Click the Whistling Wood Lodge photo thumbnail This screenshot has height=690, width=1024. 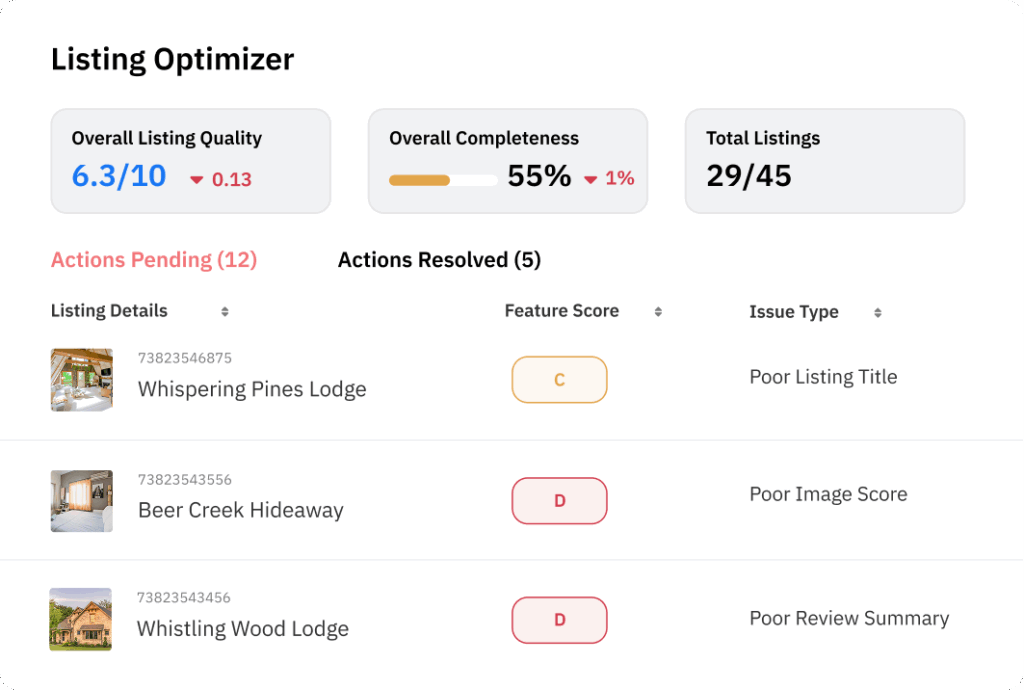click(x=81, y=619)
